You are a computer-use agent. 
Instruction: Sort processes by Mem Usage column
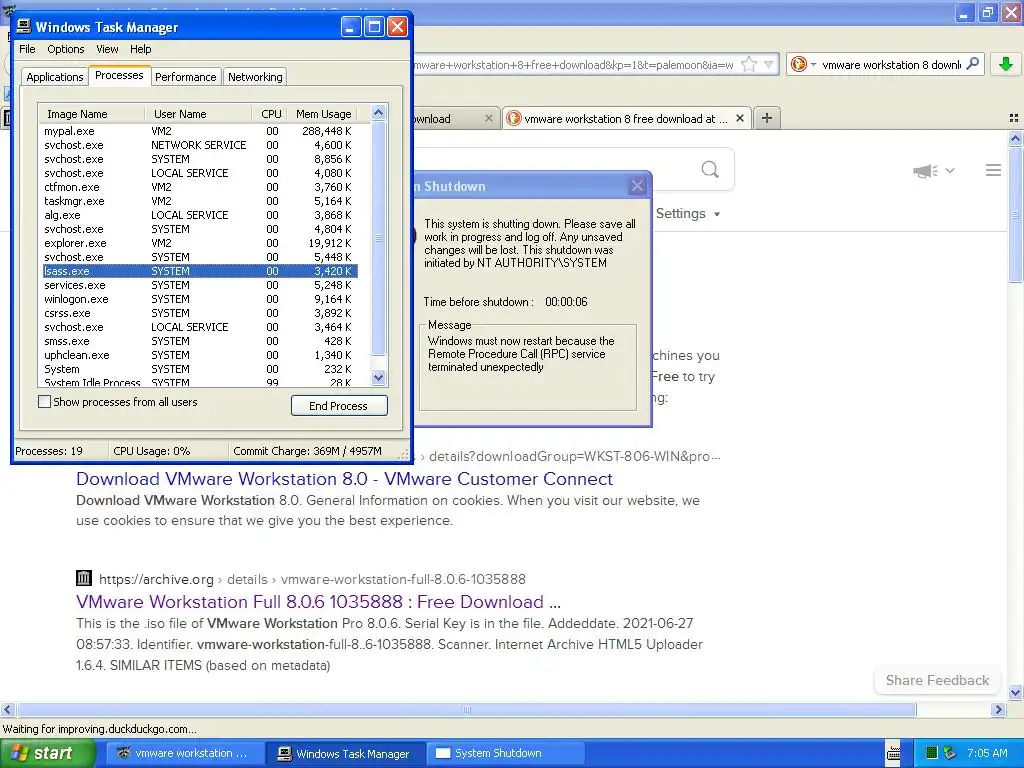tap(323, 114)
